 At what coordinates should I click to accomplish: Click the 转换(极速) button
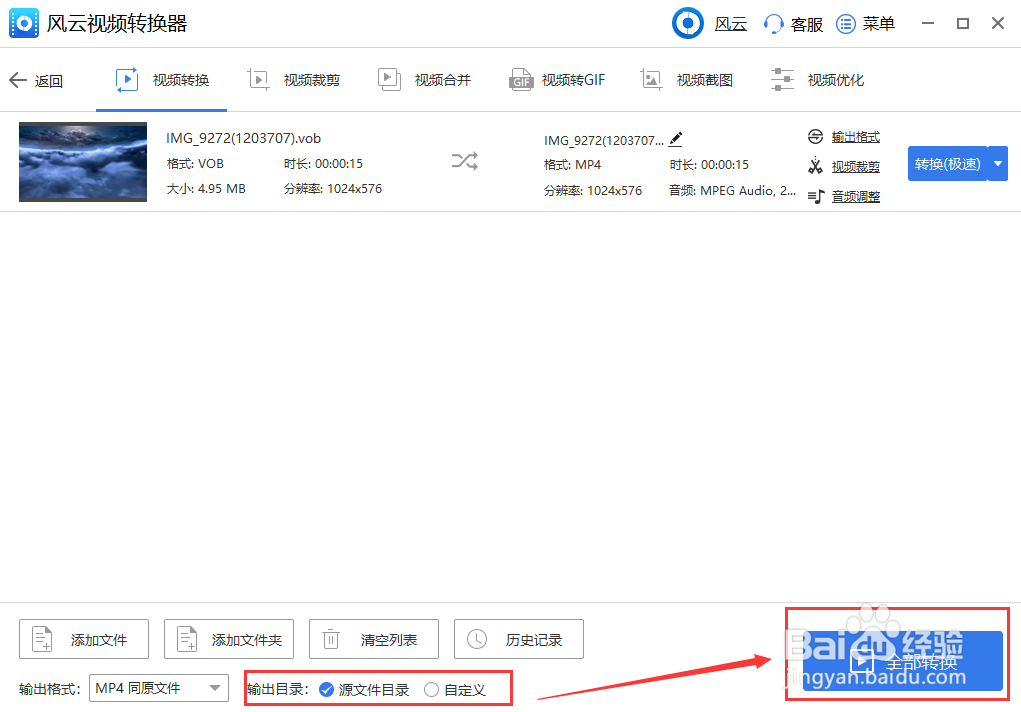947,164
